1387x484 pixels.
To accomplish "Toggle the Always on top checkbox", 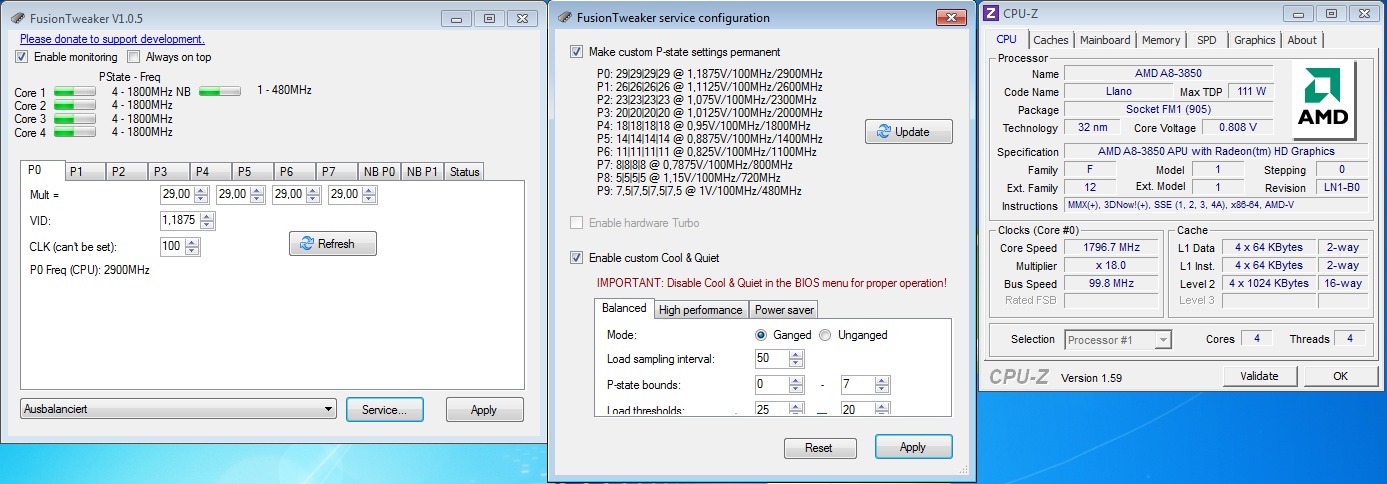I will 133,57.
